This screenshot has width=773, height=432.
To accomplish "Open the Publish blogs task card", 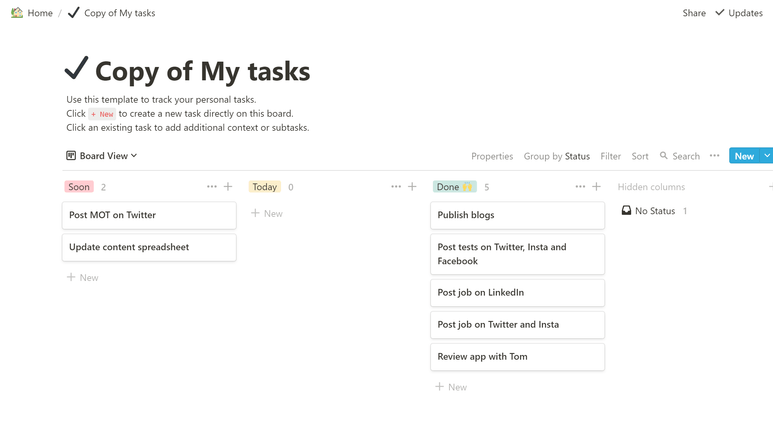I will pyautogui.click(x=517, y=215).
